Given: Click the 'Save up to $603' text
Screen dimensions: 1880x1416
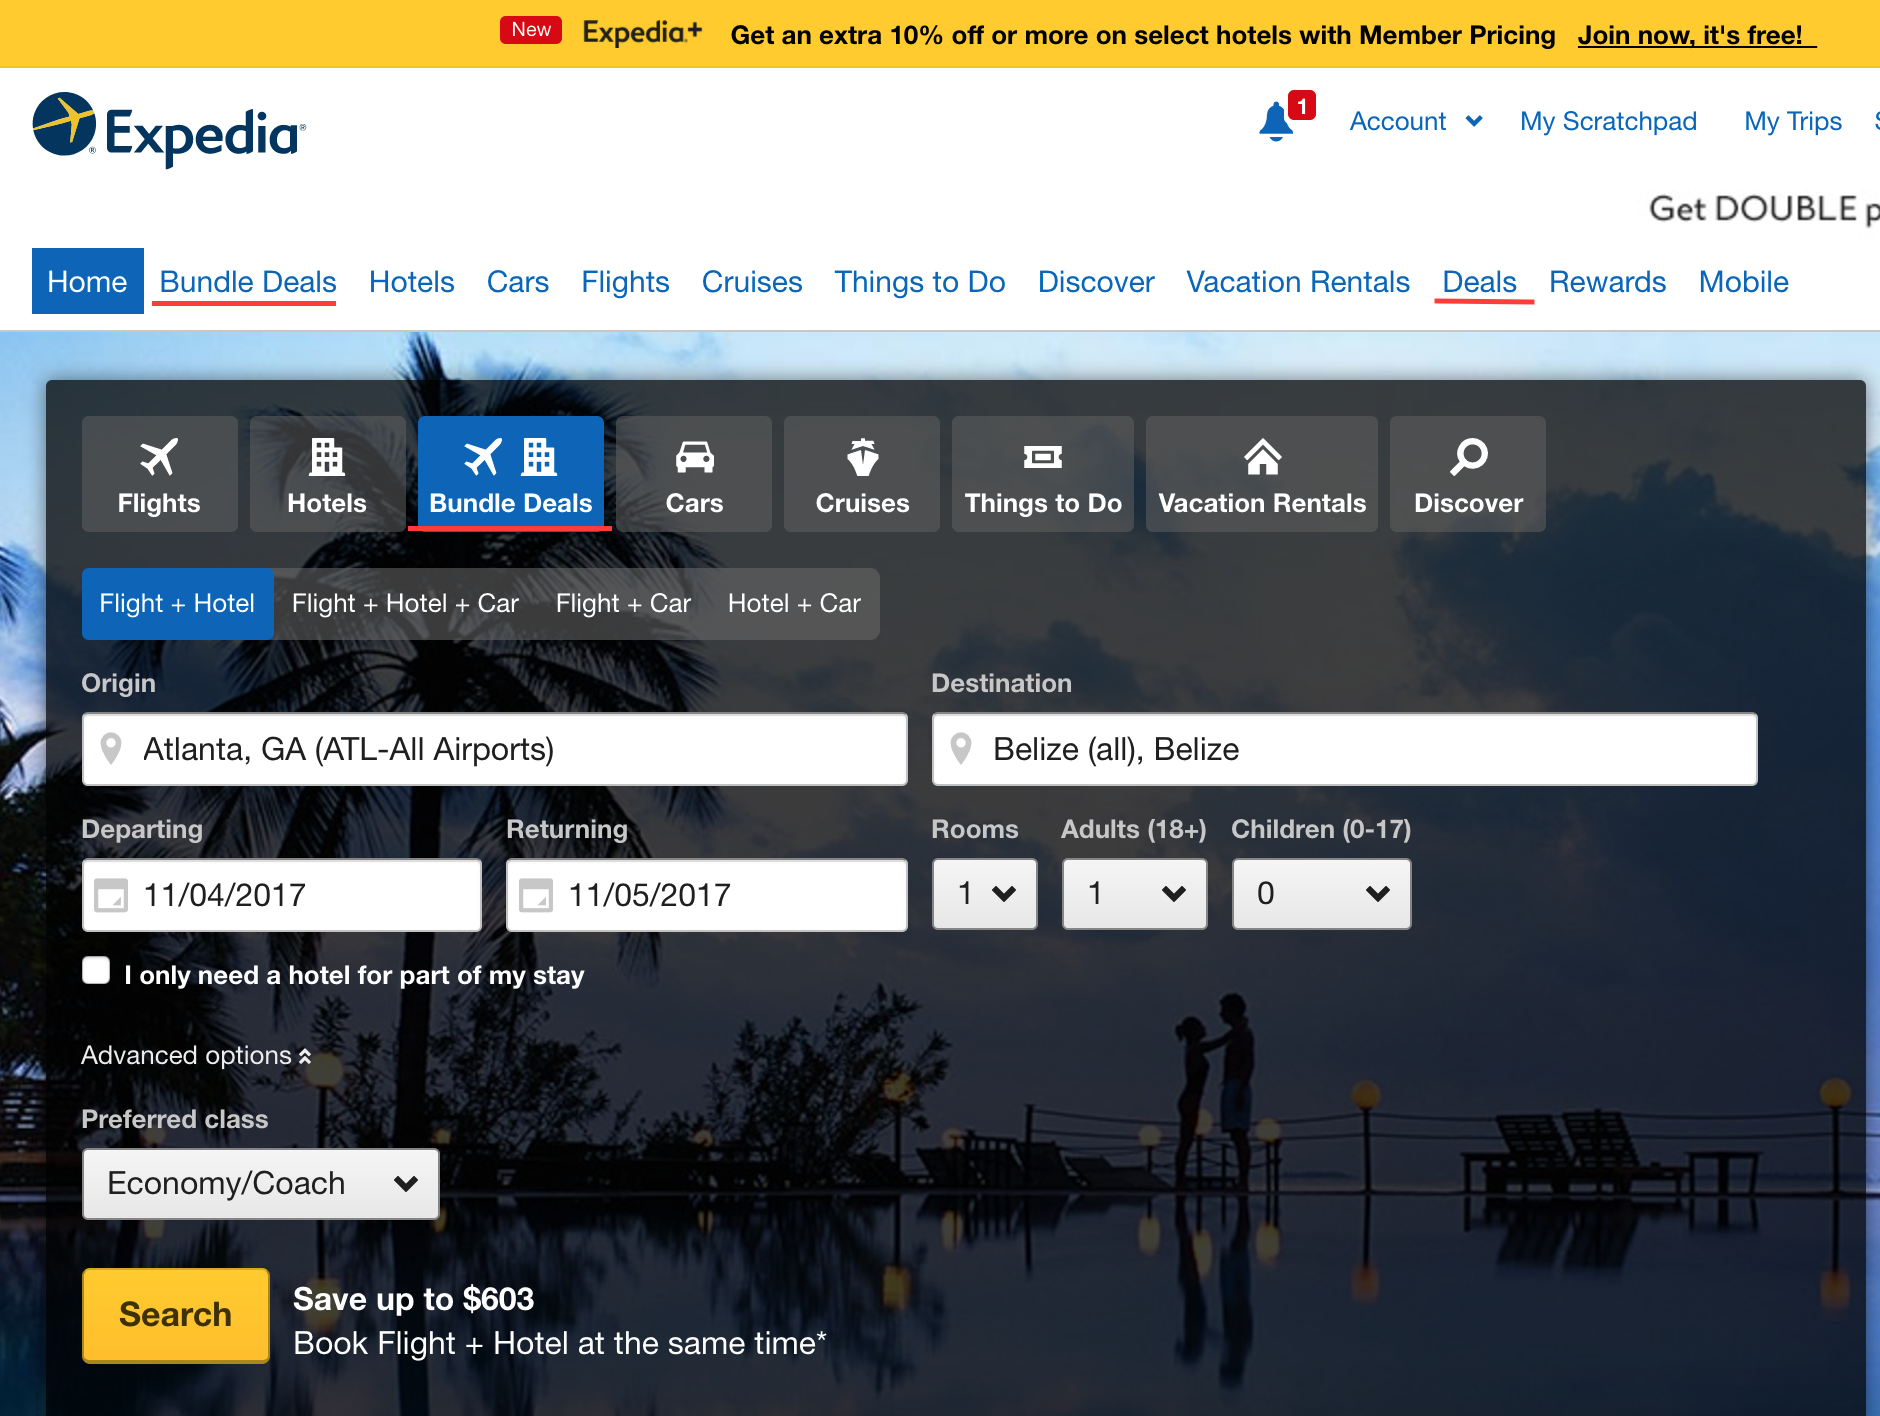Looking at the screenshot, I should pyautogui.click(x=413, y=1299).
